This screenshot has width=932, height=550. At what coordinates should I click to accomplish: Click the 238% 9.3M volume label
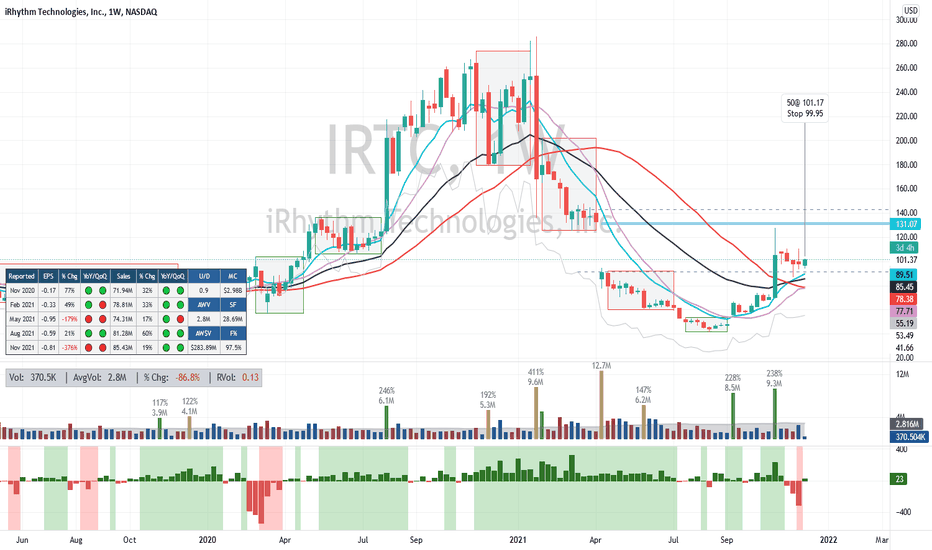[x=774, y=379]
